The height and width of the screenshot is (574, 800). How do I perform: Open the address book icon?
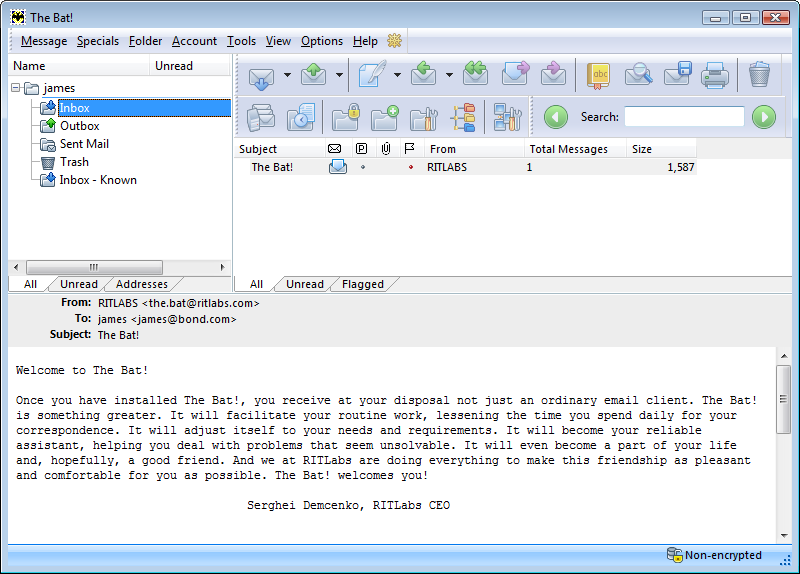click(x=598, y=75)
